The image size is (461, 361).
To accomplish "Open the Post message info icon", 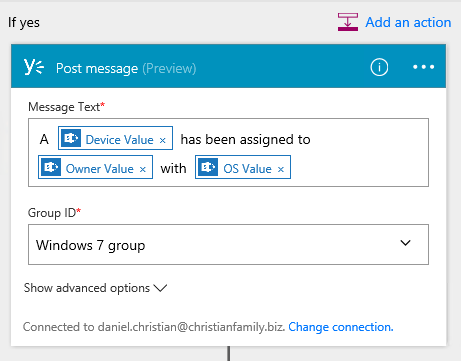I will point(379,67).
